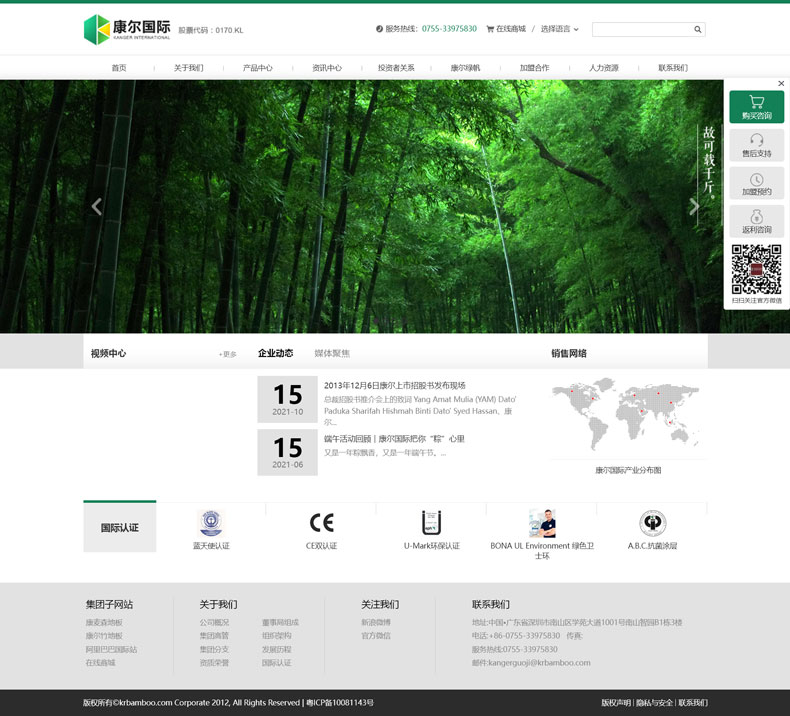Click the search magnifier icon
The width and height of the screenshot is (790, 716).
(x=698, y=29)
